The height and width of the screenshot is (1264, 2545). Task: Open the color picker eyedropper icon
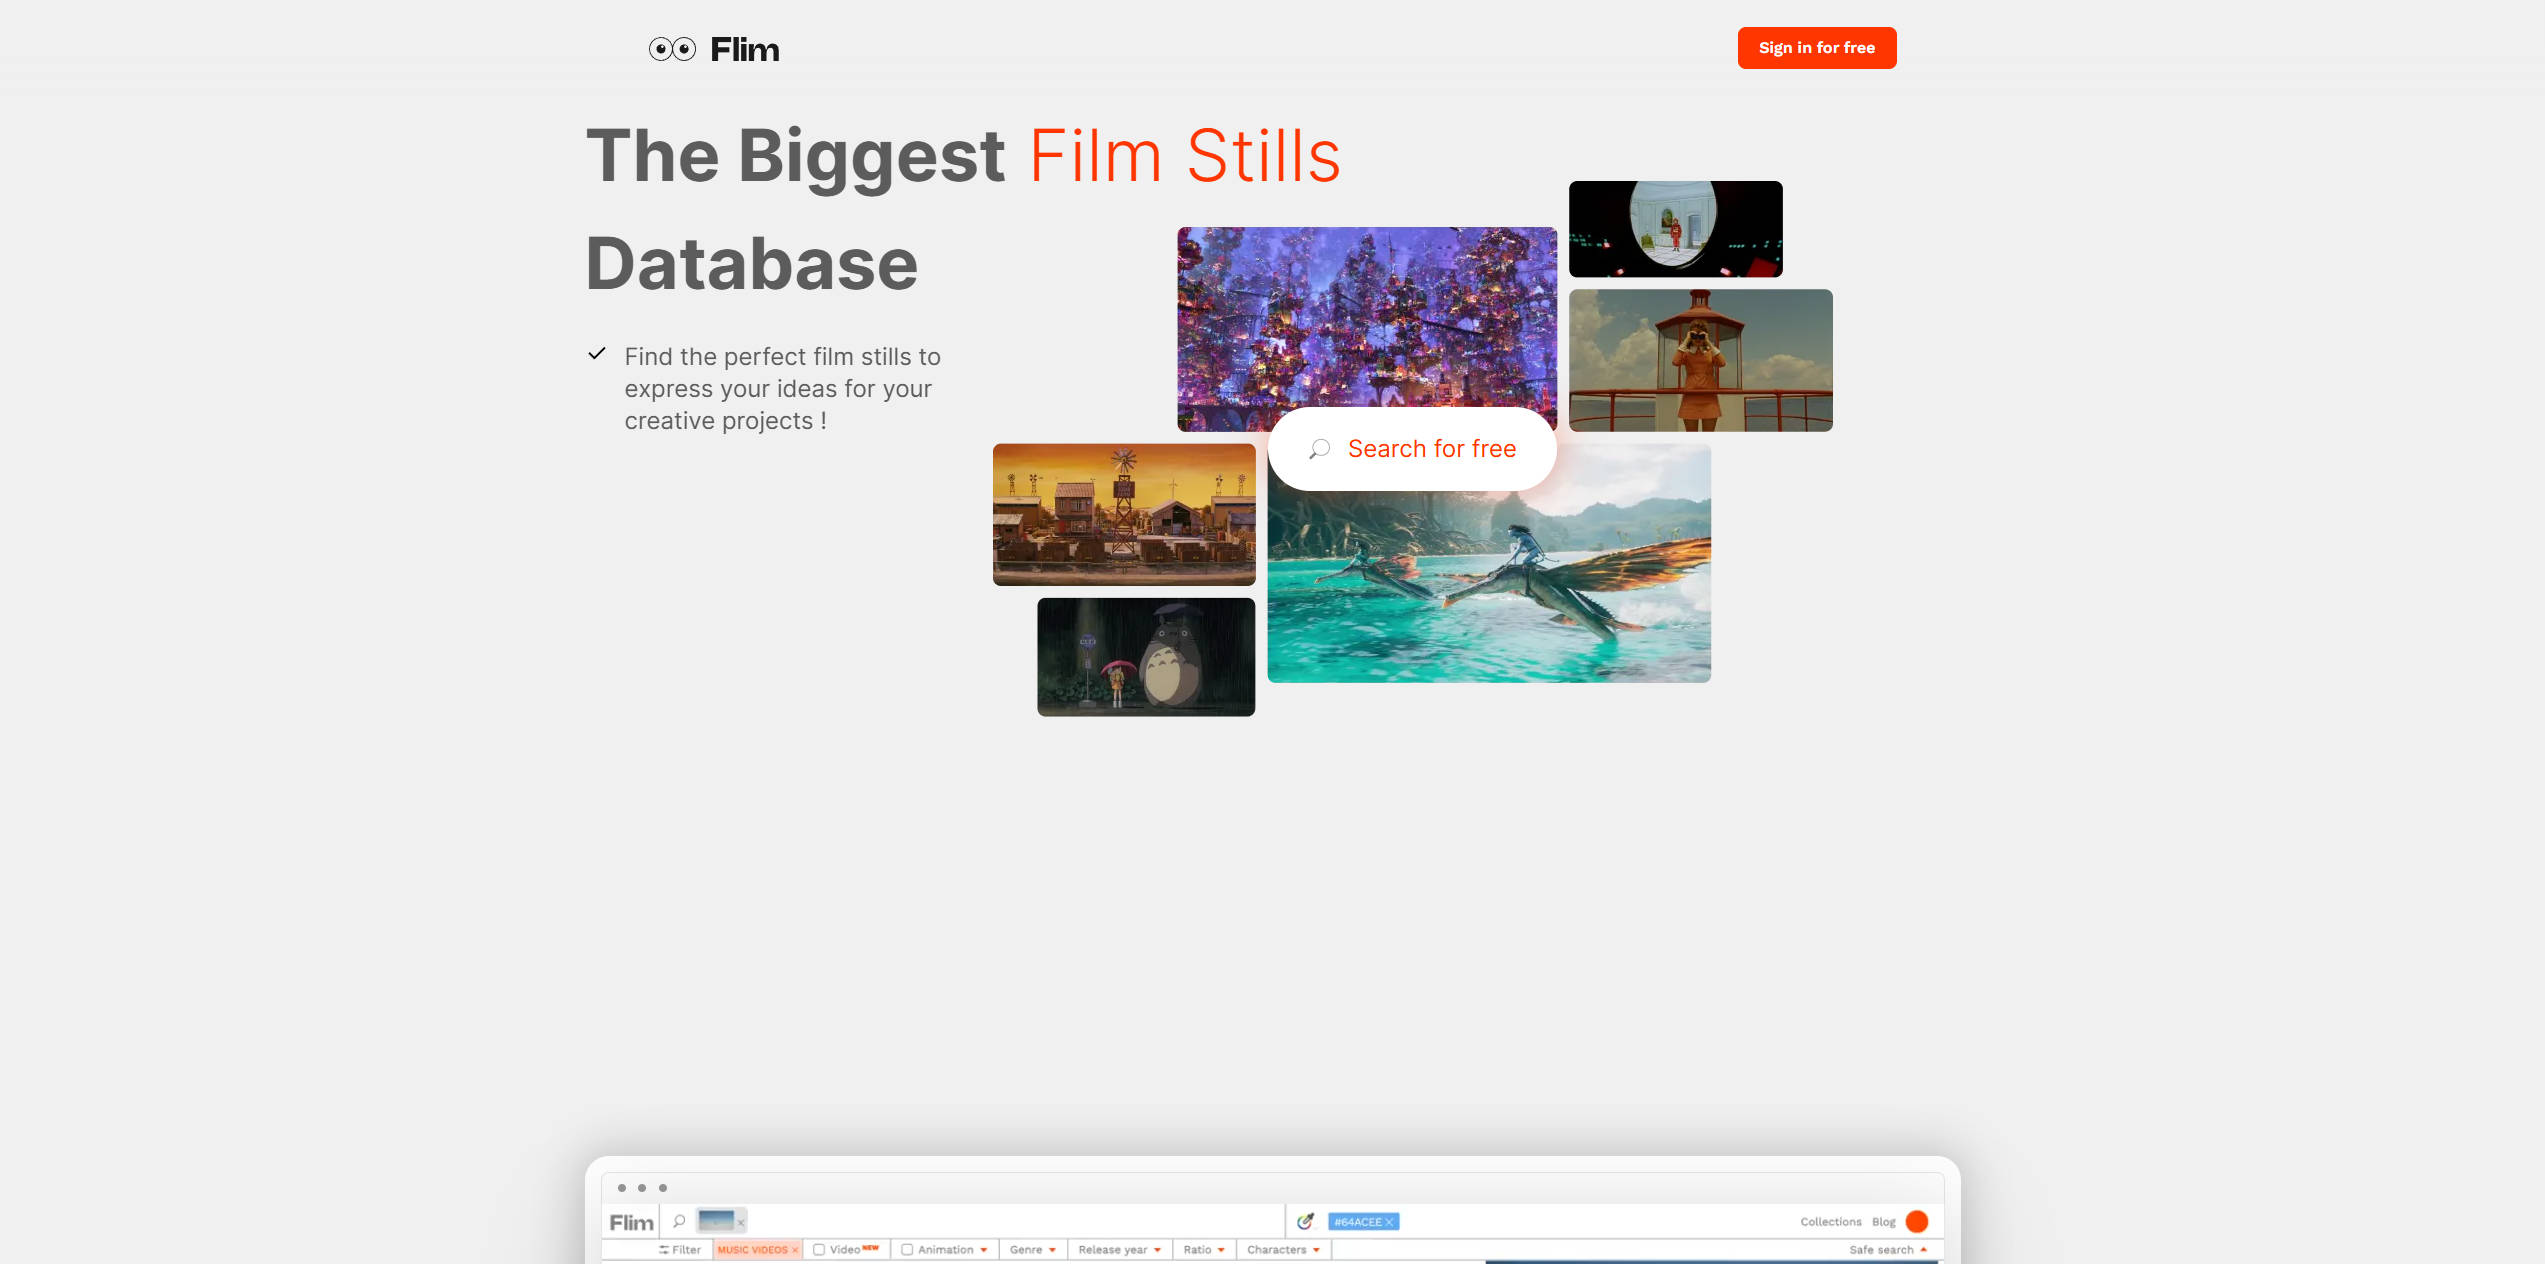(x=1304, y=1221)
